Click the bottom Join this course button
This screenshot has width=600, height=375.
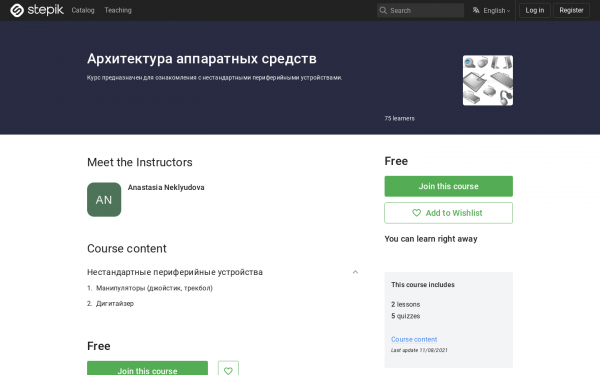click(147, 368)
